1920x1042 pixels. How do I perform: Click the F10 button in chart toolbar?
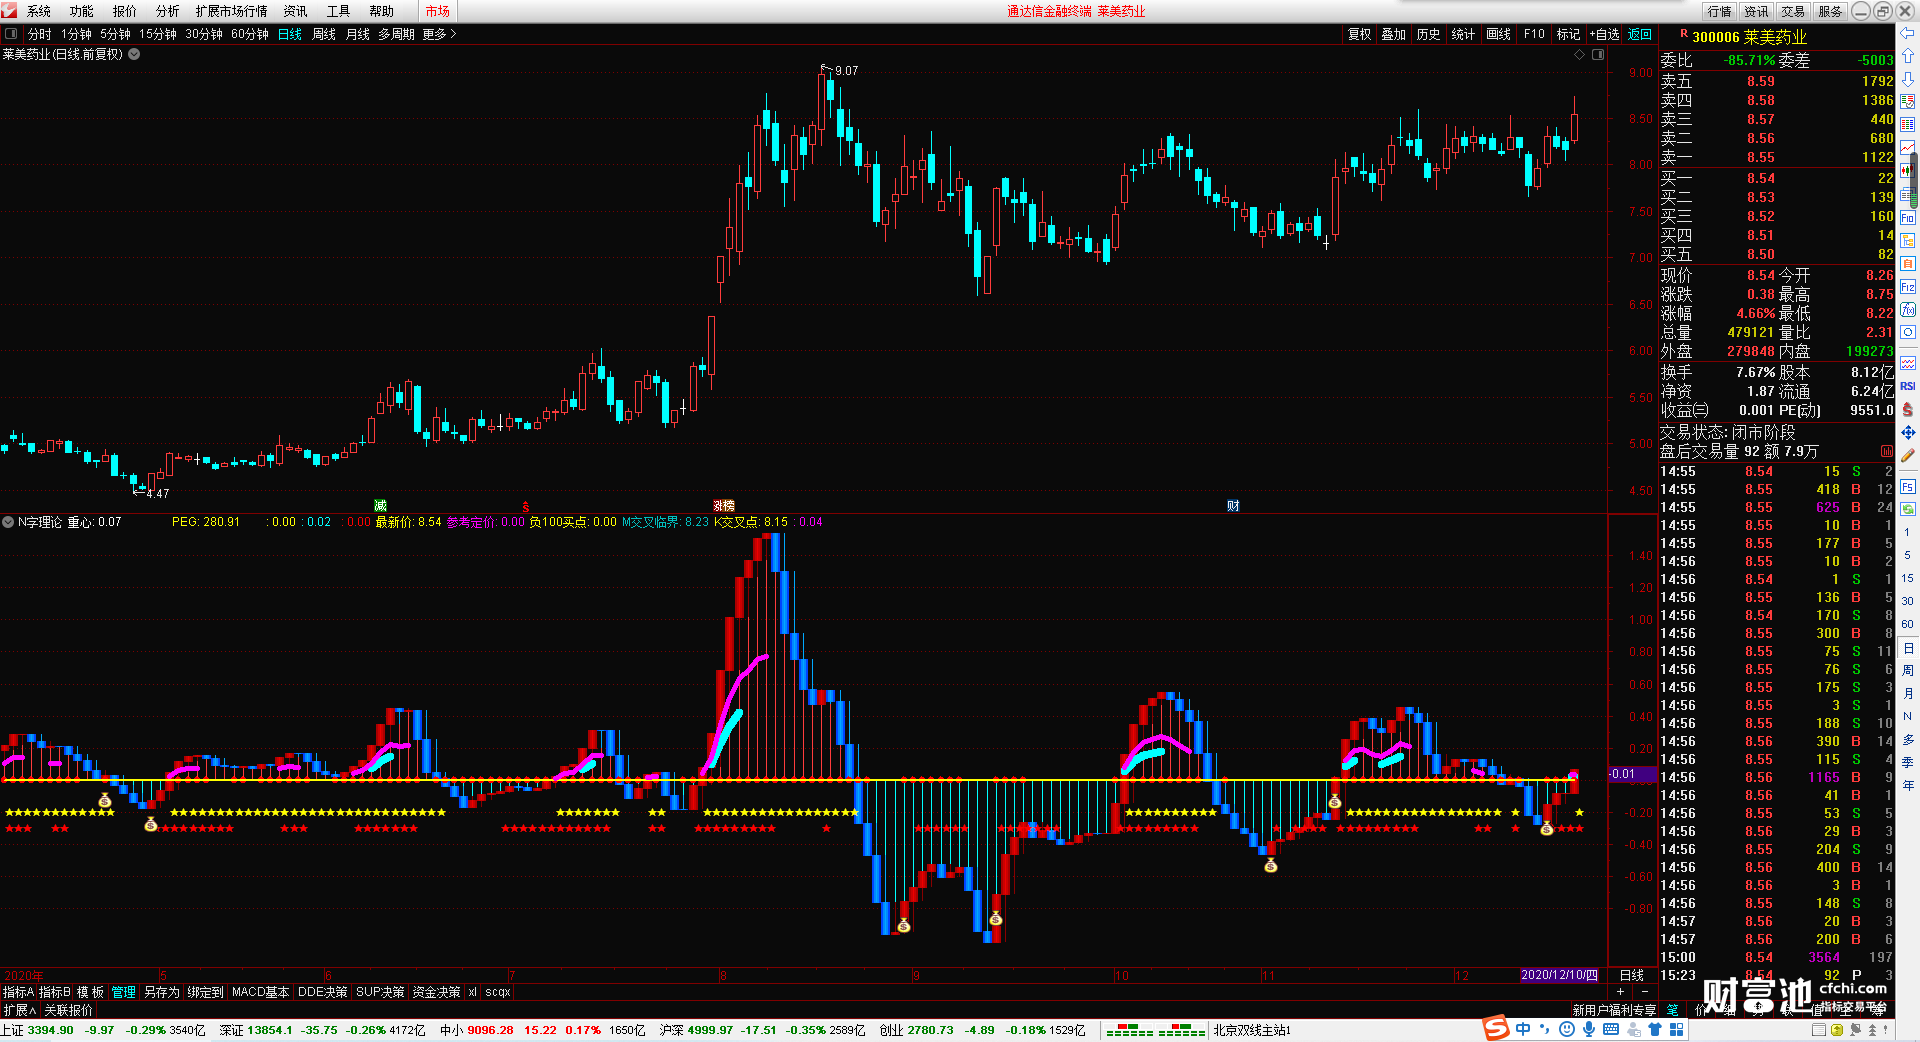click(x=1534, y=34)
